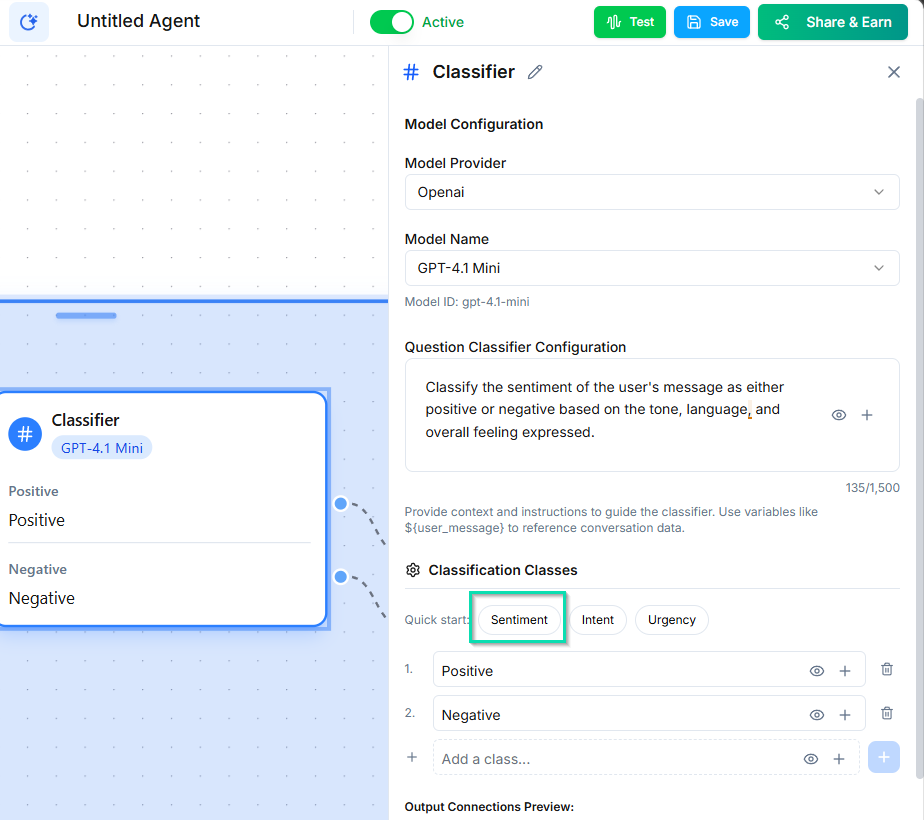This screenshot has height=820, width=924.
Task: Edit the Classifier node title with the pencil icon
Action: pyautogui.click(x=534, y=72)
